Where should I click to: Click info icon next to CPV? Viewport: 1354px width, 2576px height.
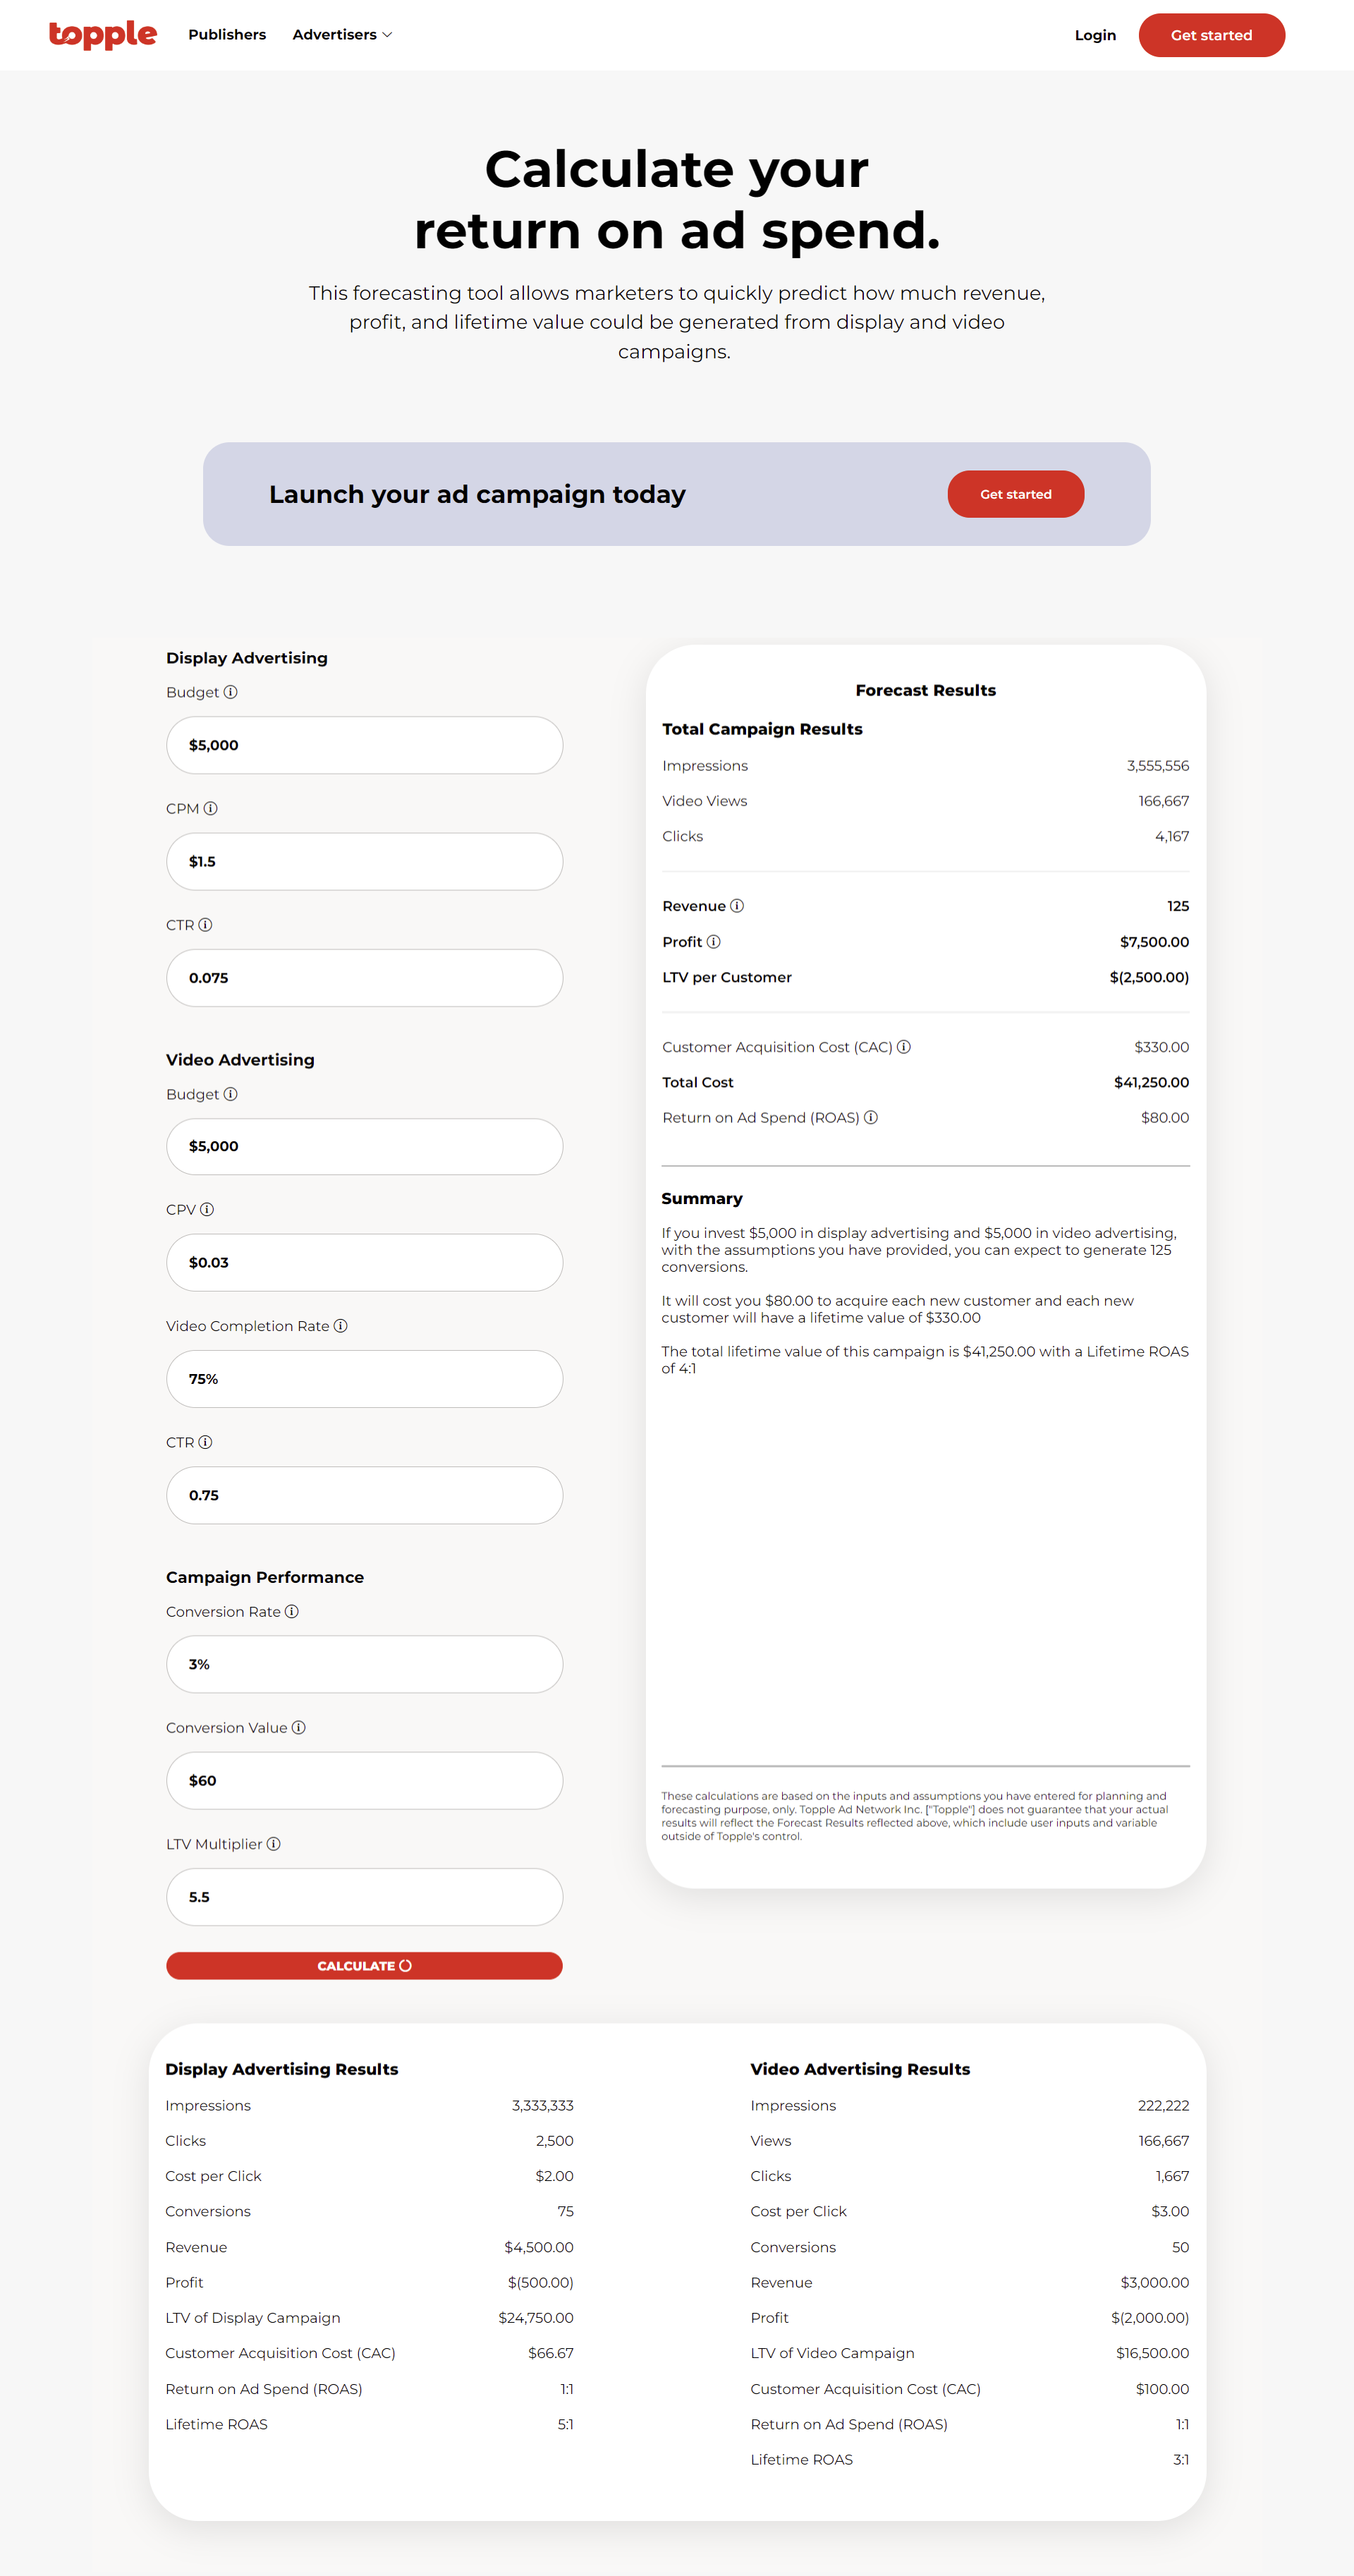coord(207,1209)
